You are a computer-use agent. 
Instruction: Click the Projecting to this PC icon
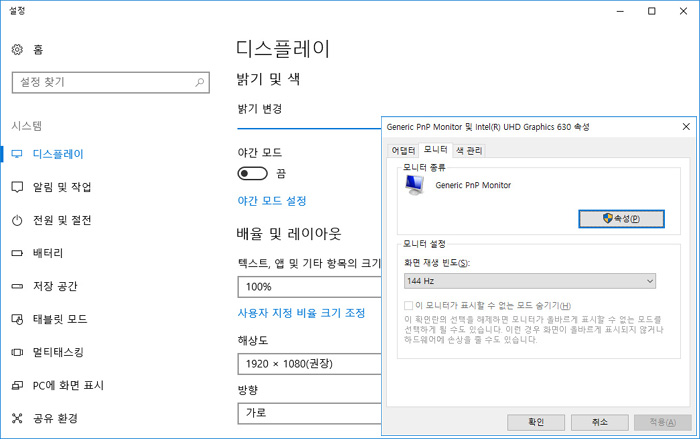coord(17,385)
